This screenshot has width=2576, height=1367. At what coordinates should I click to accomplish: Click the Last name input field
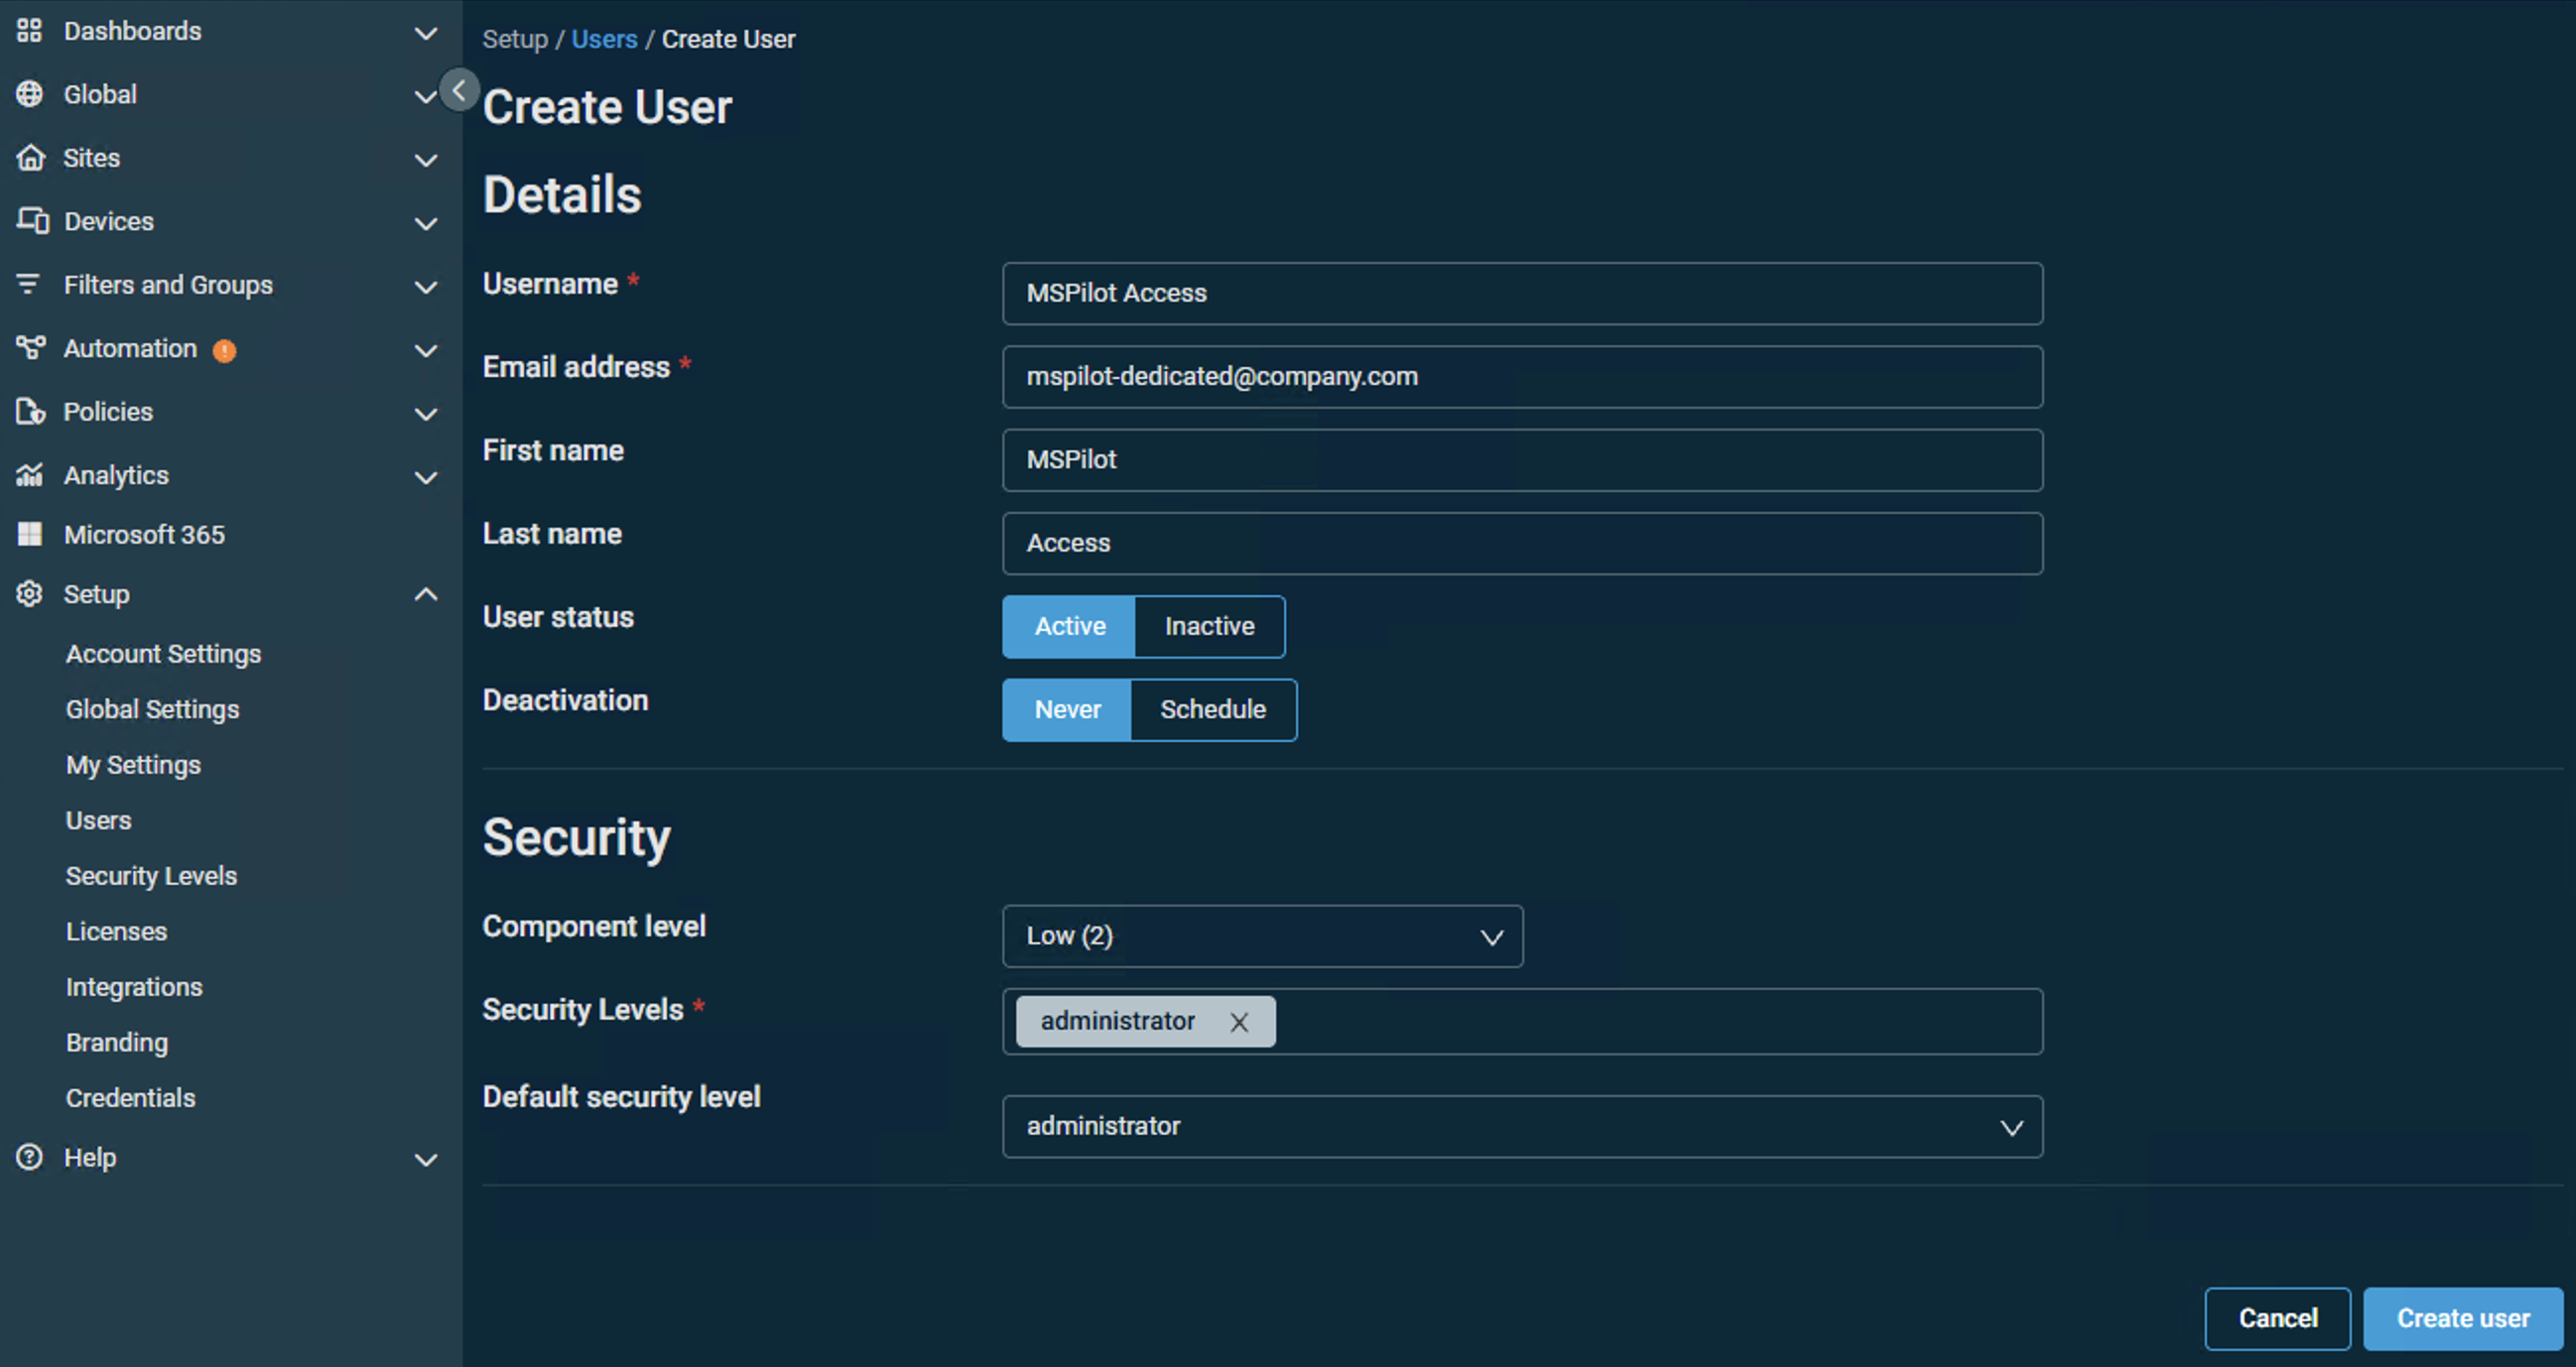[1522, 544]
